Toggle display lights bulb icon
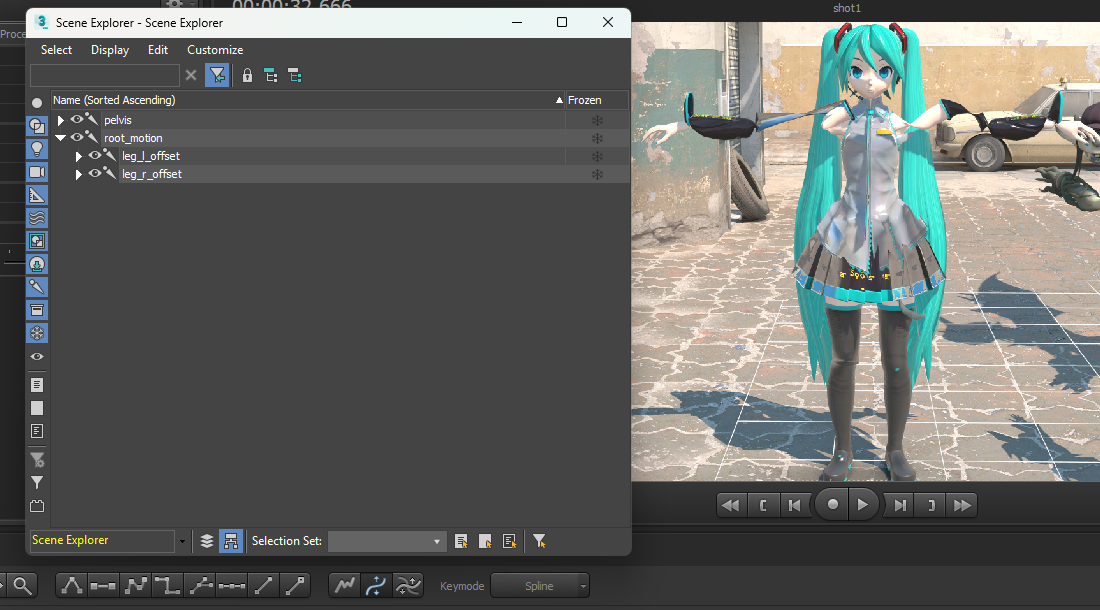The image size is (1100, 610). (x=37, y=149)
